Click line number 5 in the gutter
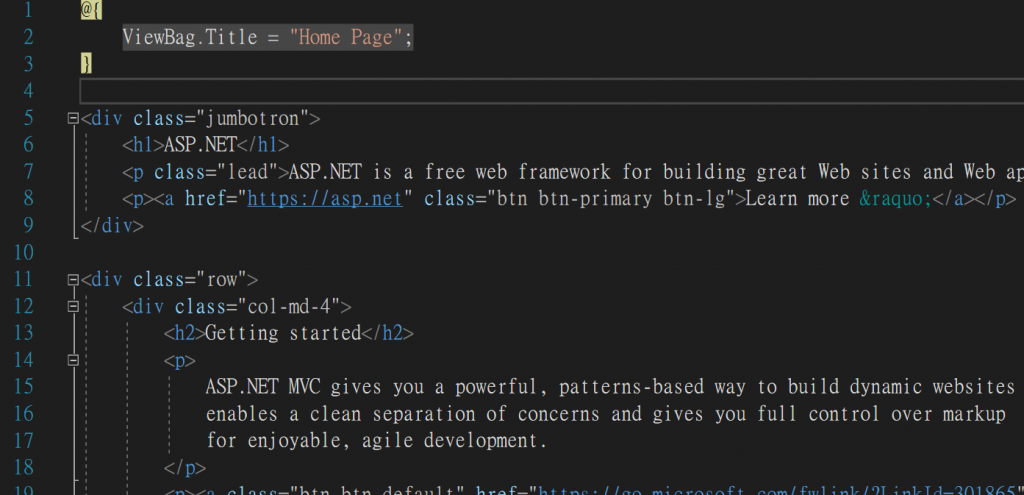Image resolution: width=1024 pixels, height=495 pixels. pyautogui.click(x=28, y=118)
